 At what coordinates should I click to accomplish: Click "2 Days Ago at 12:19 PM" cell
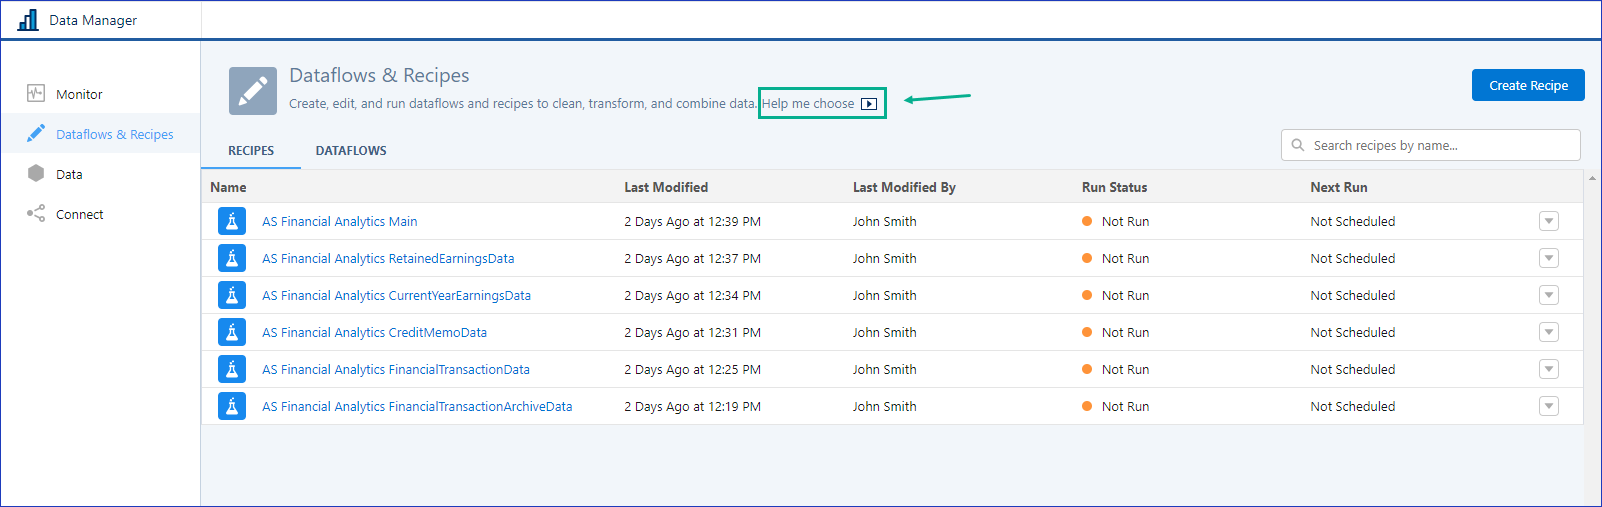692,407
